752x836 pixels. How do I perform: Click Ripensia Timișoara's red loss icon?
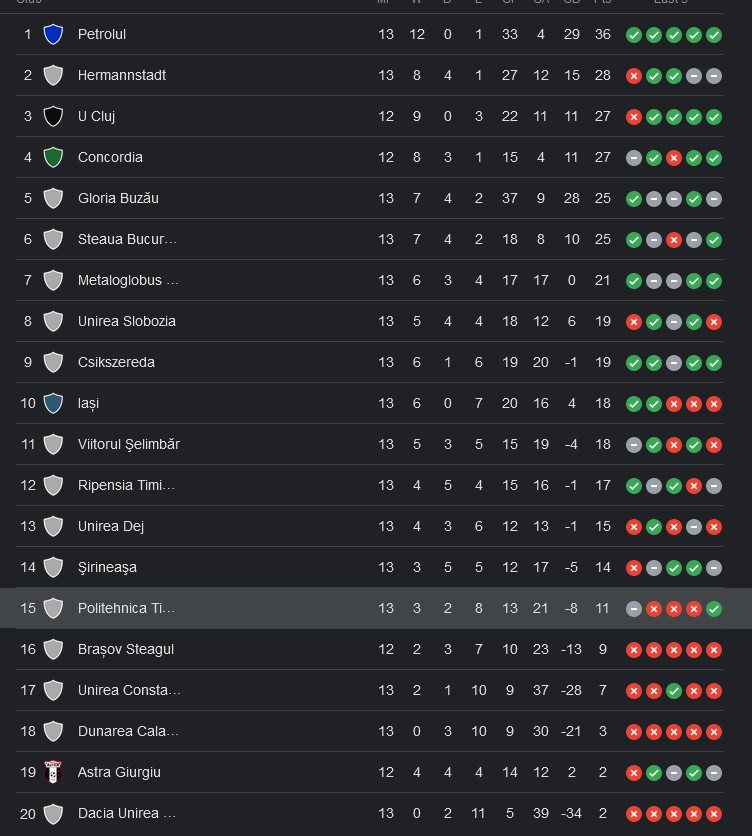click(694, 485)
